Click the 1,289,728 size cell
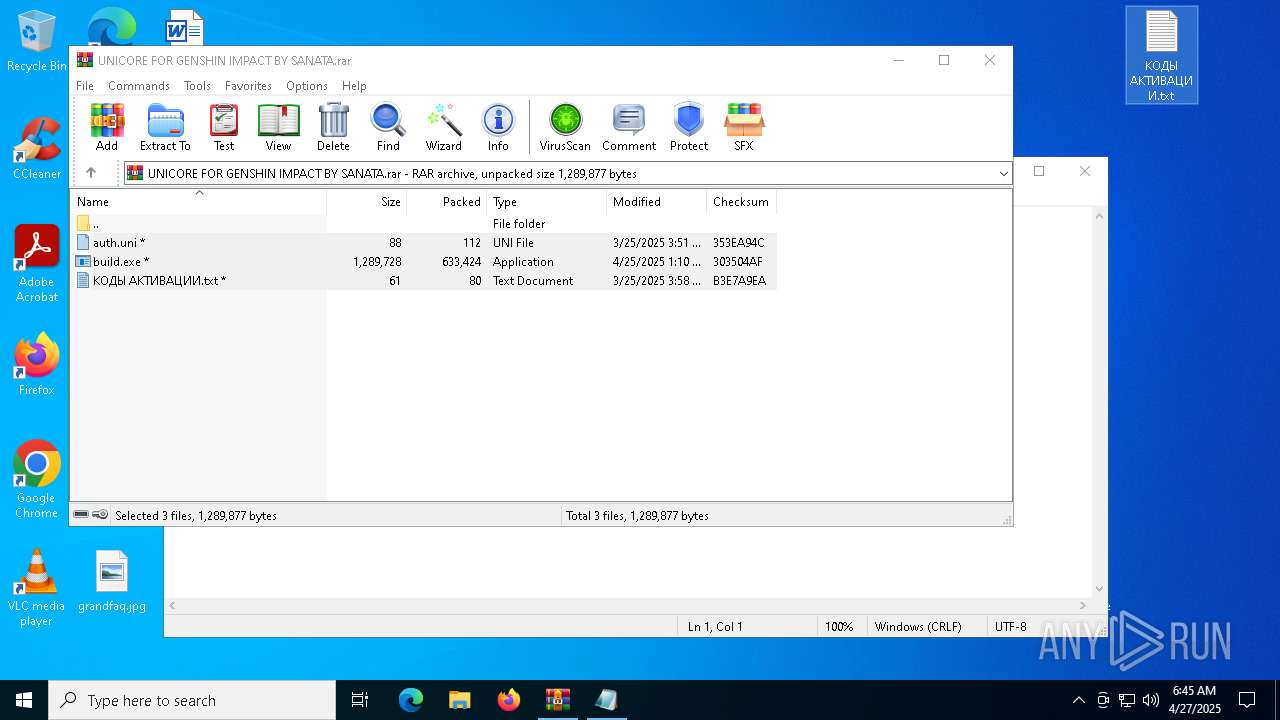This screenshot has height=720, width=1280. click(377, 262)
